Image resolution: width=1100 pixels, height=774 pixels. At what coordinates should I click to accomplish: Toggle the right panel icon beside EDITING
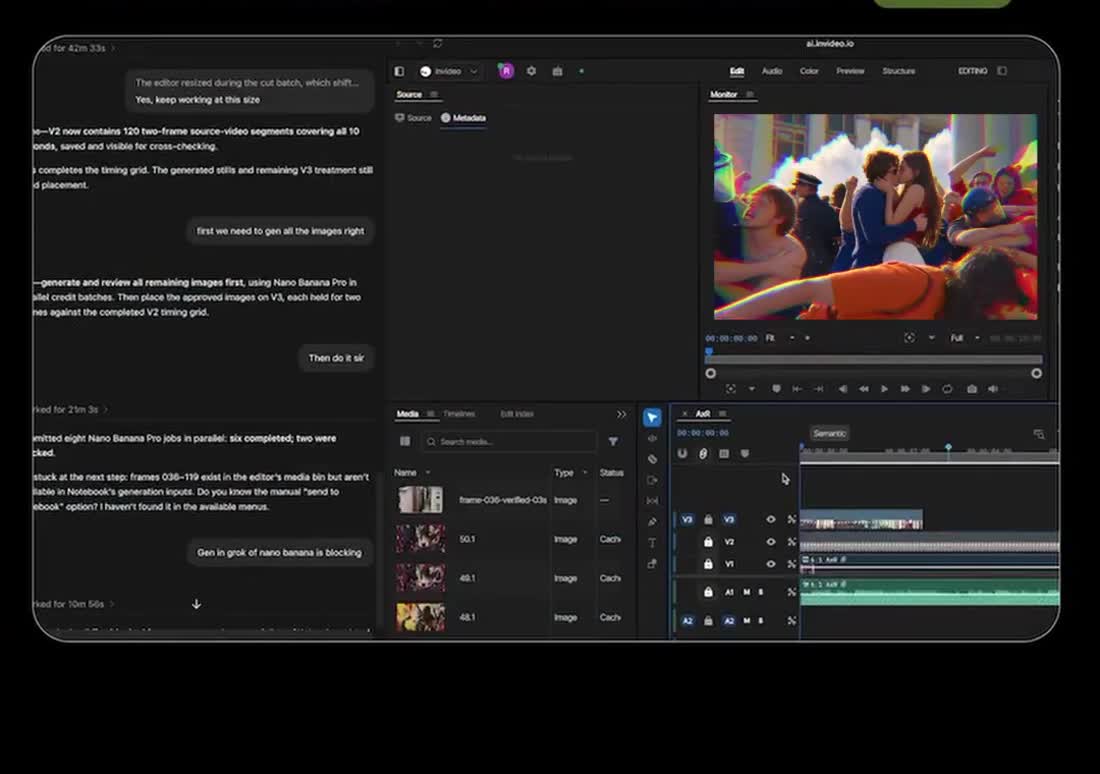[x=1002, y=71]
